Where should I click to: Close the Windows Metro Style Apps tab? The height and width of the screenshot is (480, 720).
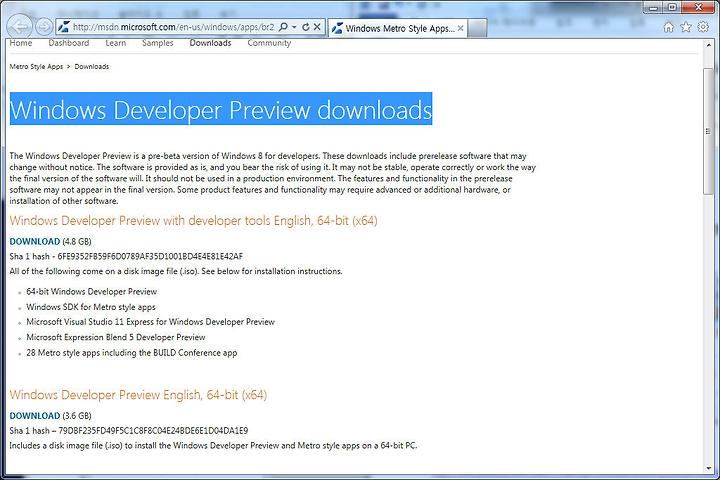(460, 28)
